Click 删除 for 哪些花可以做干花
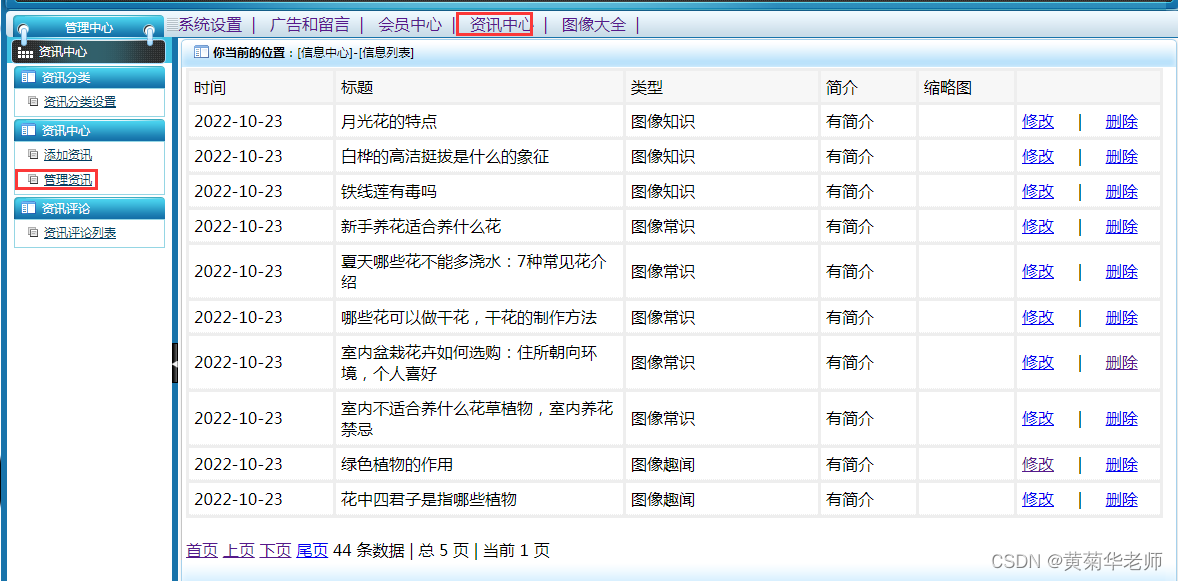1178x581 pixels. click(1121, 317)
